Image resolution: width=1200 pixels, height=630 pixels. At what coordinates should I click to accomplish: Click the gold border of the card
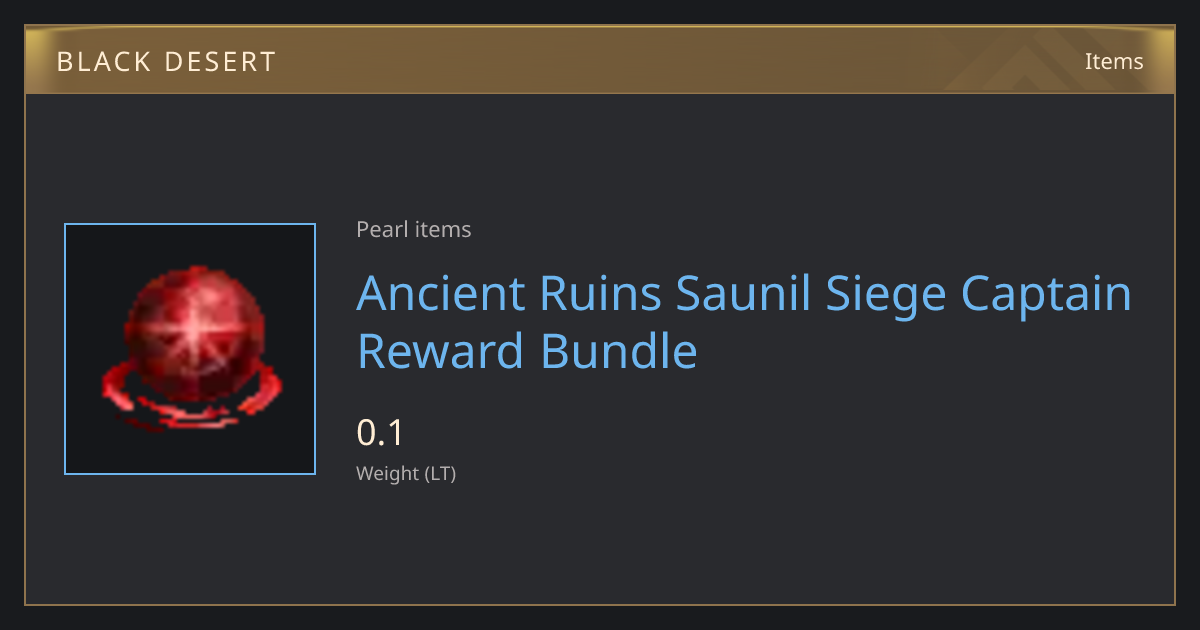coord(600,604)
